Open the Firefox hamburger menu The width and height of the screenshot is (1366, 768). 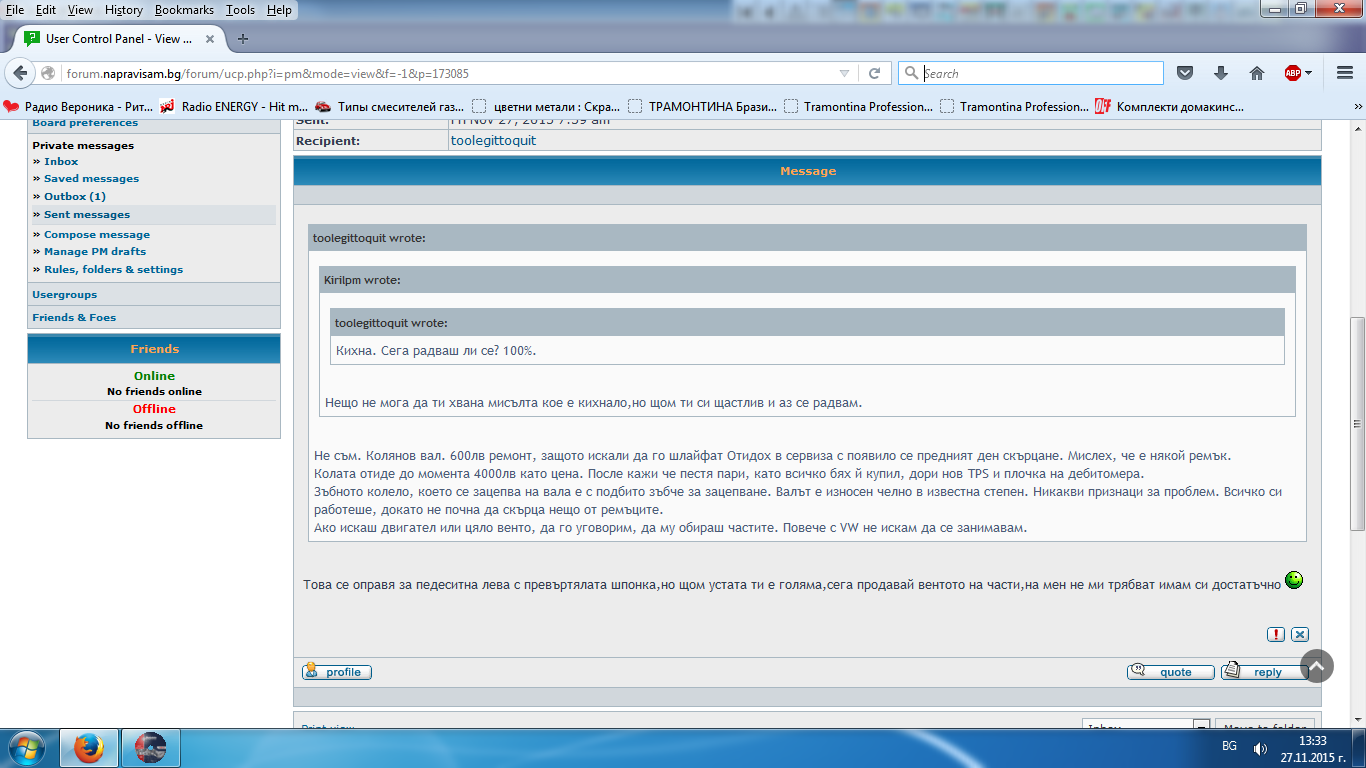[x=1344, y=73]
